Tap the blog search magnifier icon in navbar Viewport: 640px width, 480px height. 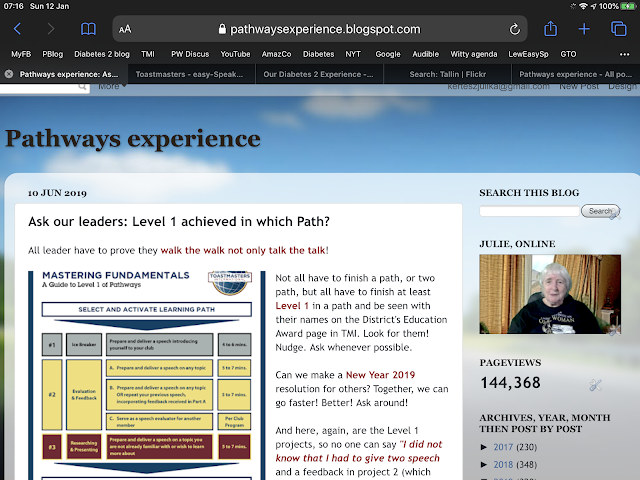[82, 87]
